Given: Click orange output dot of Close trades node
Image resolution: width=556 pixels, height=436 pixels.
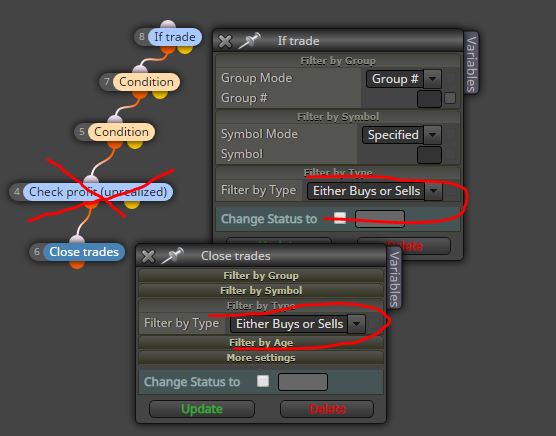Looking at the screenshot, I should 77,264.
